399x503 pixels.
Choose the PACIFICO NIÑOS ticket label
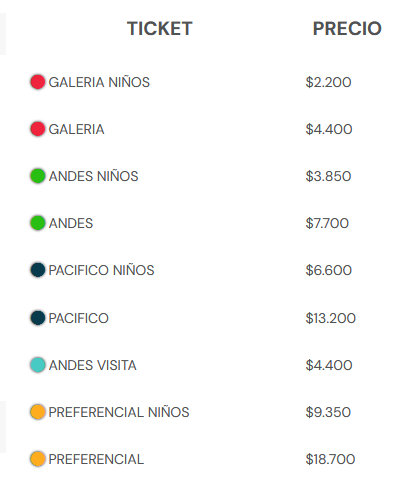click(101, 270)
